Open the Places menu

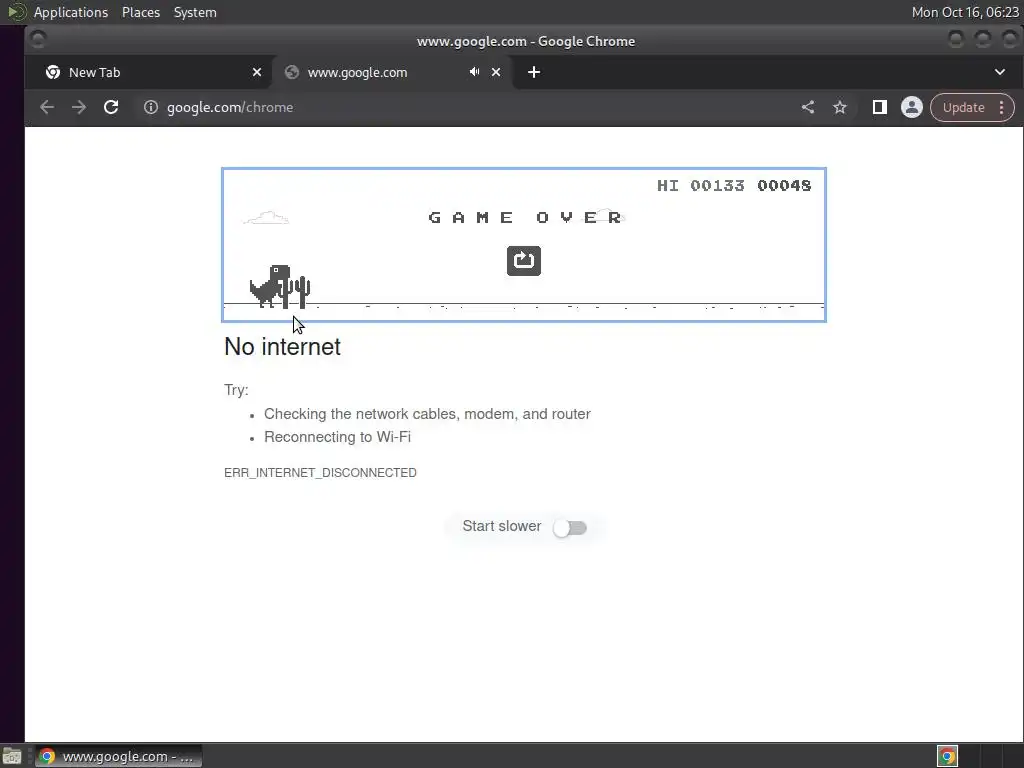[141, 12]
